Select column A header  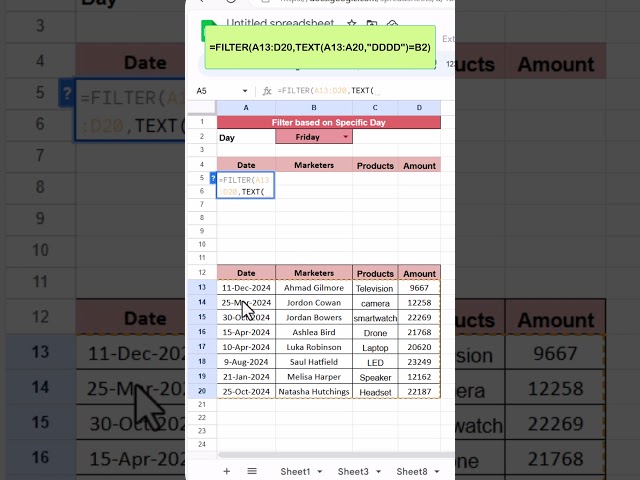coord(246,108)
